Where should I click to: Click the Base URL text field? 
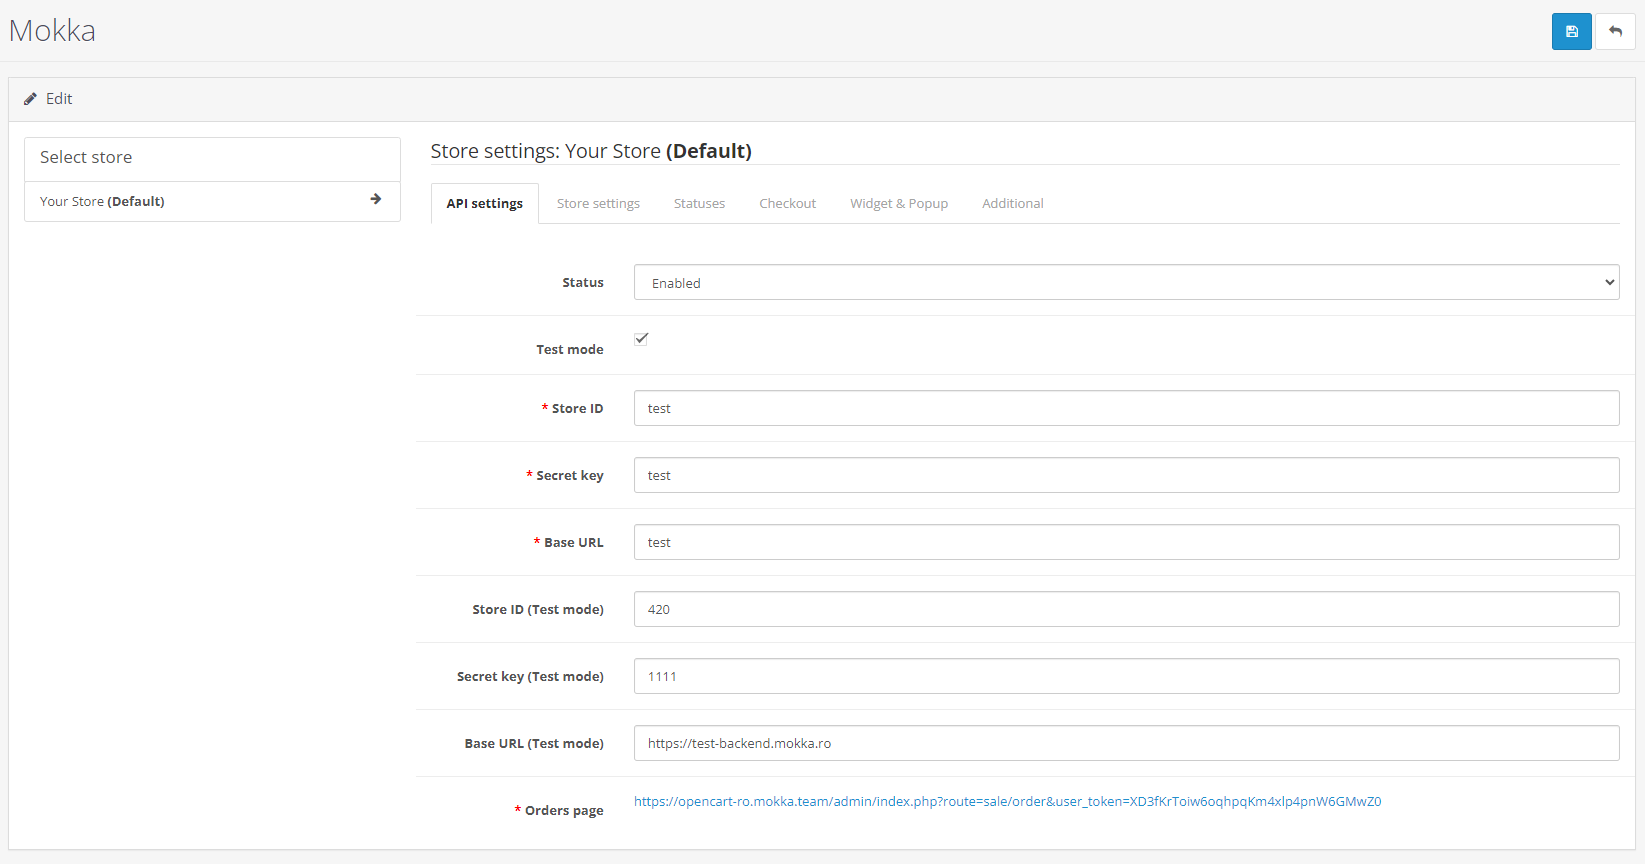click(1126, 542)
